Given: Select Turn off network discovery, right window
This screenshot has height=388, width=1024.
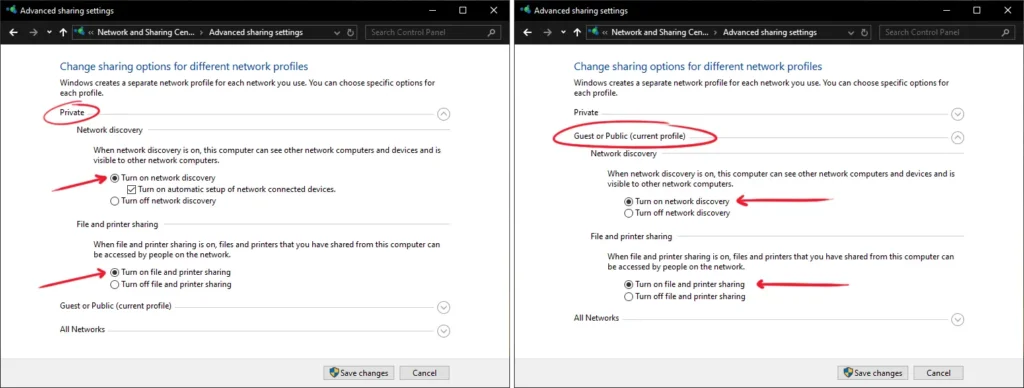Looking at the screenshot, I should tap(677, 213).
